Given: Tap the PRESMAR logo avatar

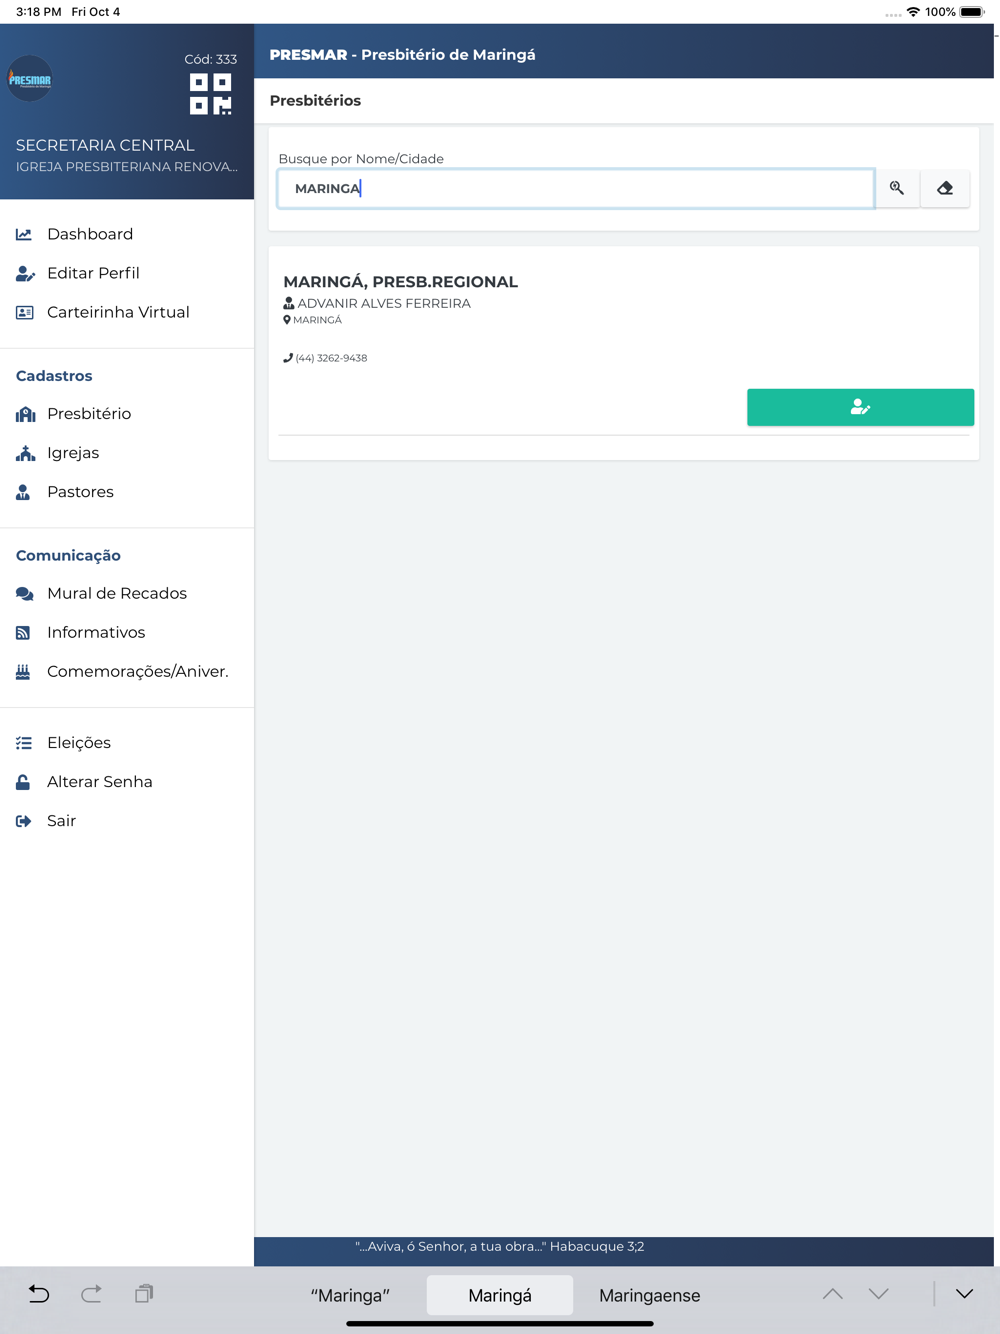Looking at the screenshot, I should (x=30, y=79).
